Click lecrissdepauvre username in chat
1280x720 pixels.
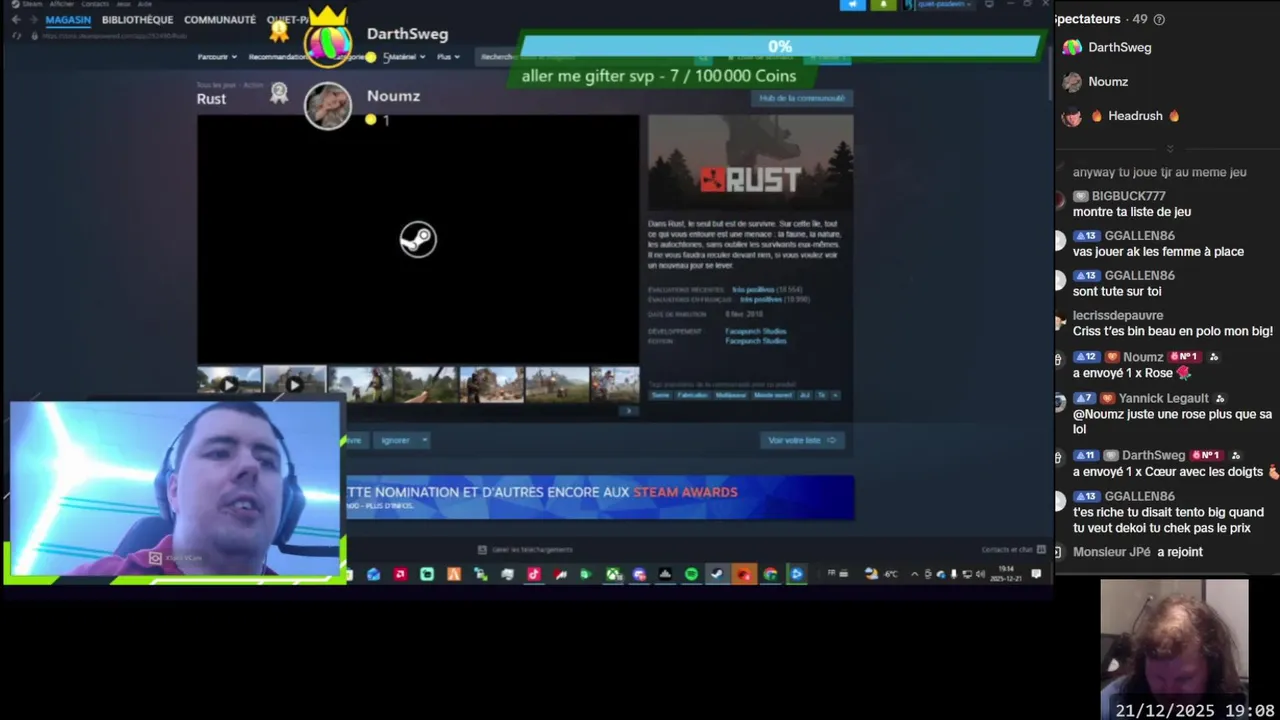coord(1118,315)
